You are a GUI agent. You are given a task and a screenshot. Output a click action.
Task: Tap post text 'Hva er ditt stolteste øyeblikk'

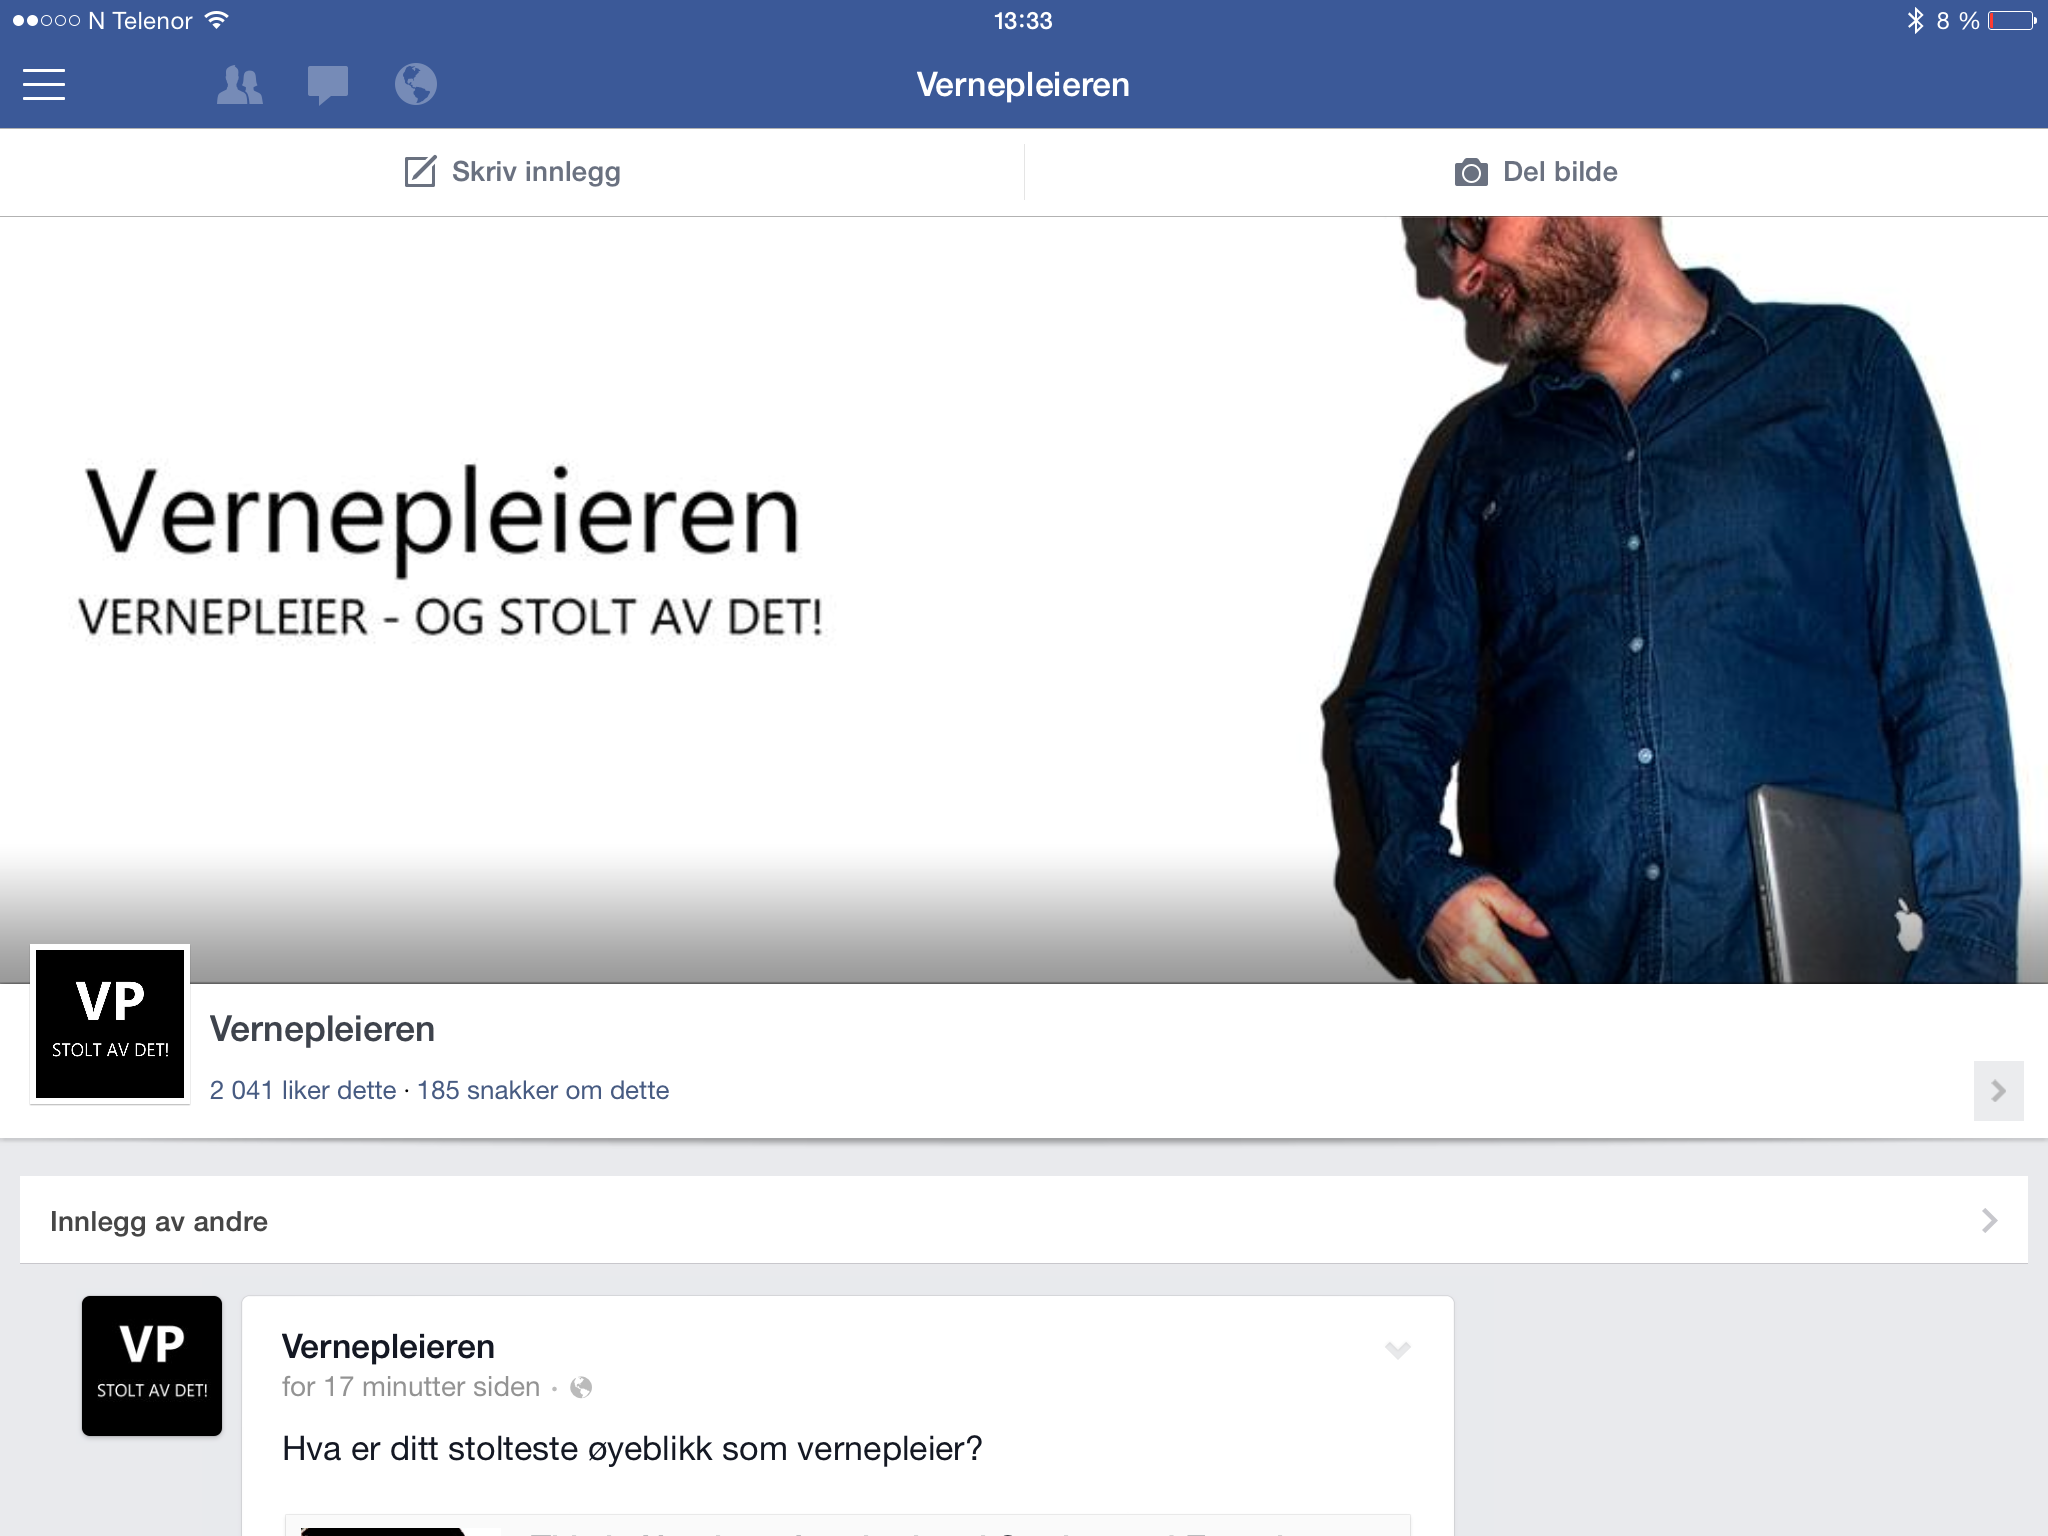coord(632,1448)
